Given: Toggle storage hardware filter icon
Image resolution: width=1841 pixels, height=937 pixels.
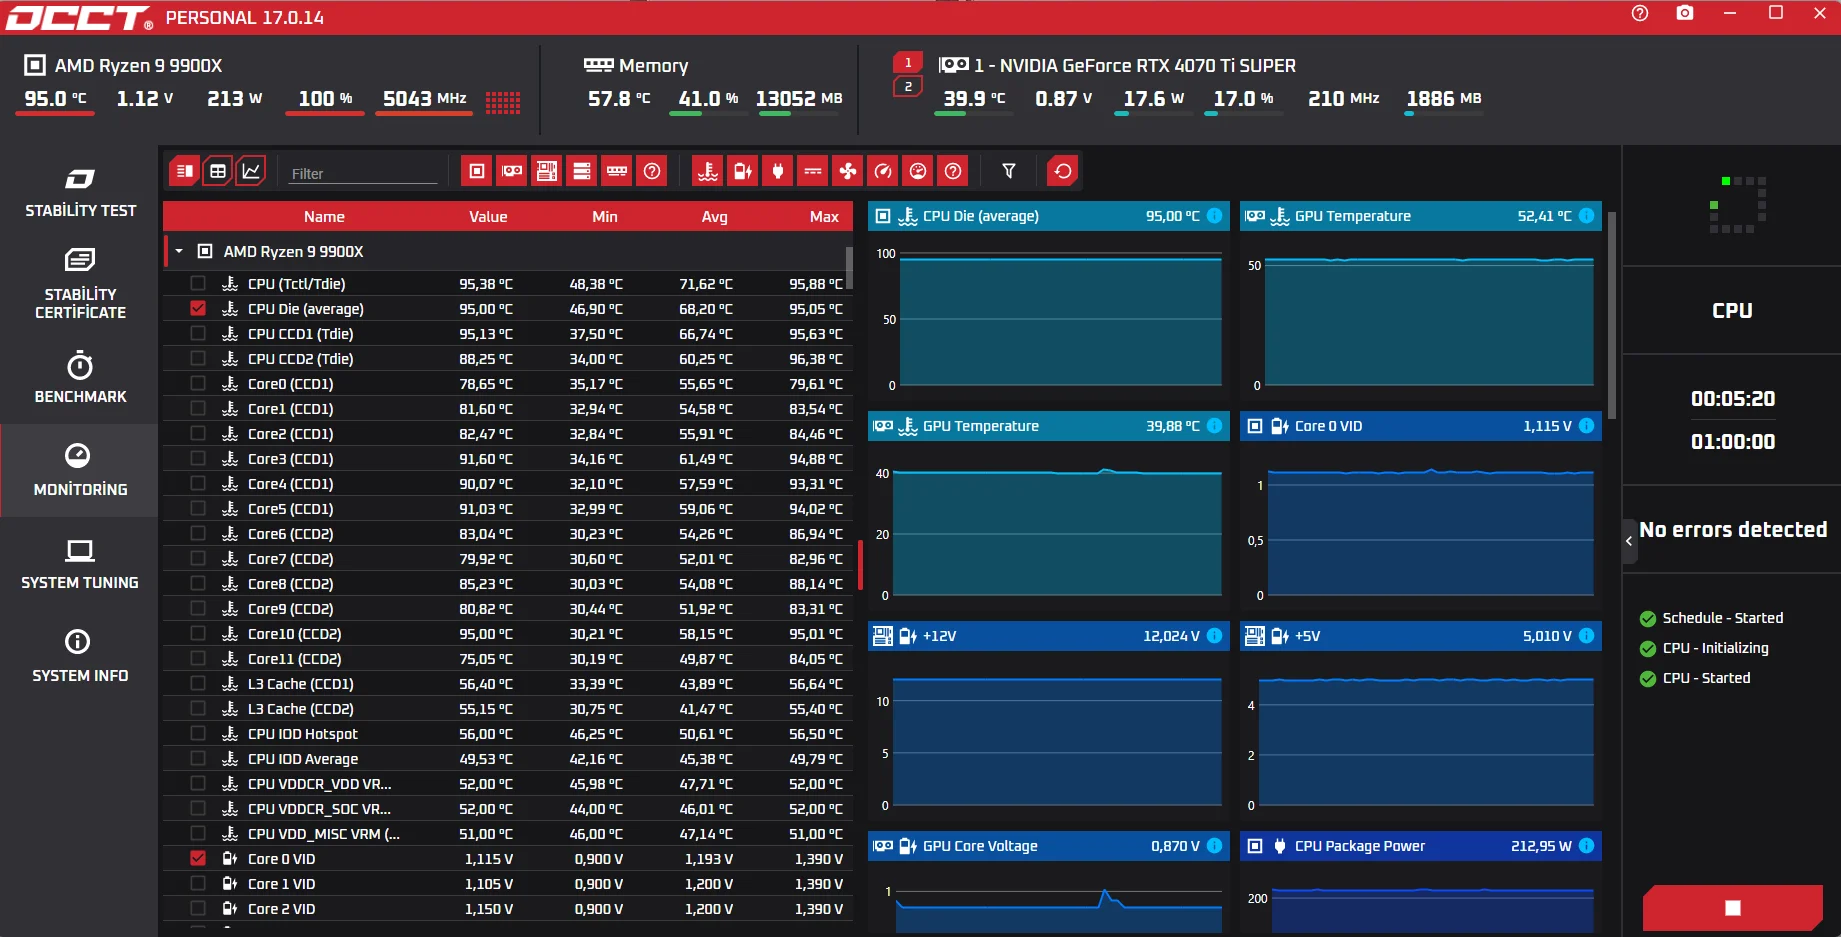Looking at the screenshot, I should point(582,171).
